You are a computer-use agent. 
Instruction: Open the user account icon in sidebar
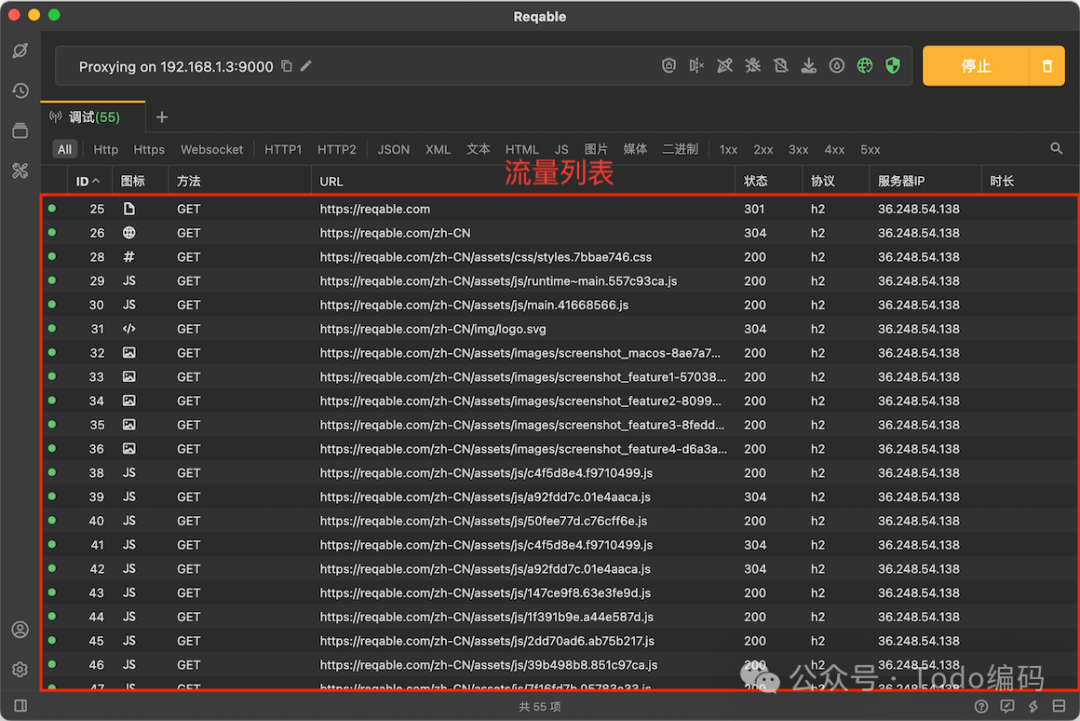click(21, 629)
